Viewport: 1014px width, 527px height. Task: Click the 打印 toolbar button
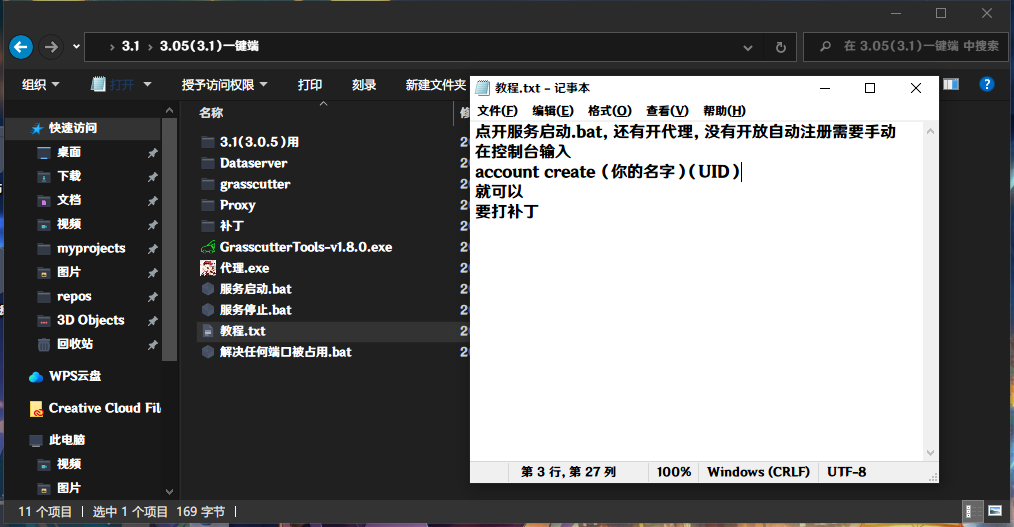310,85
